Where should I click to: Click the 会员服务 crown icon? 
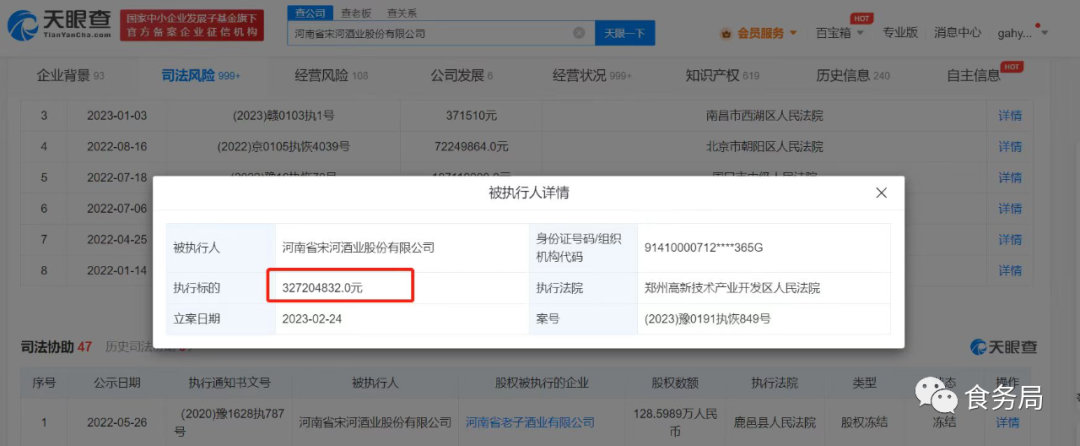[x=725, y=33]
